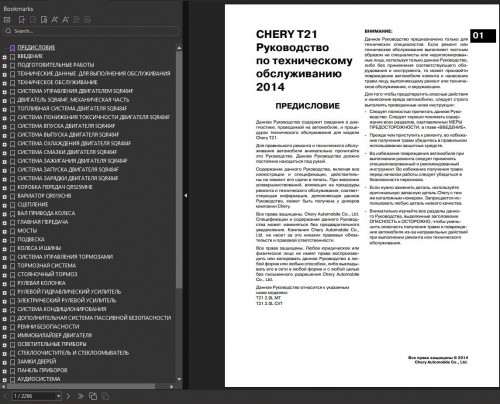The height and width of the screenshot is (404, 500).
Task: Expand КОРОБКА ПЕРЕДАЧ QR525MHE bookmark
Action: (5, 188)
